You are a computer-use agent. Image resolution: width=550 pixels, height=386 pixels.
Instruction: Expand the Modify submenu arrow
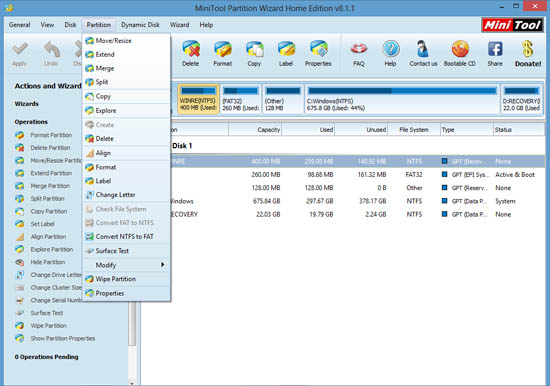pos(162,265)
